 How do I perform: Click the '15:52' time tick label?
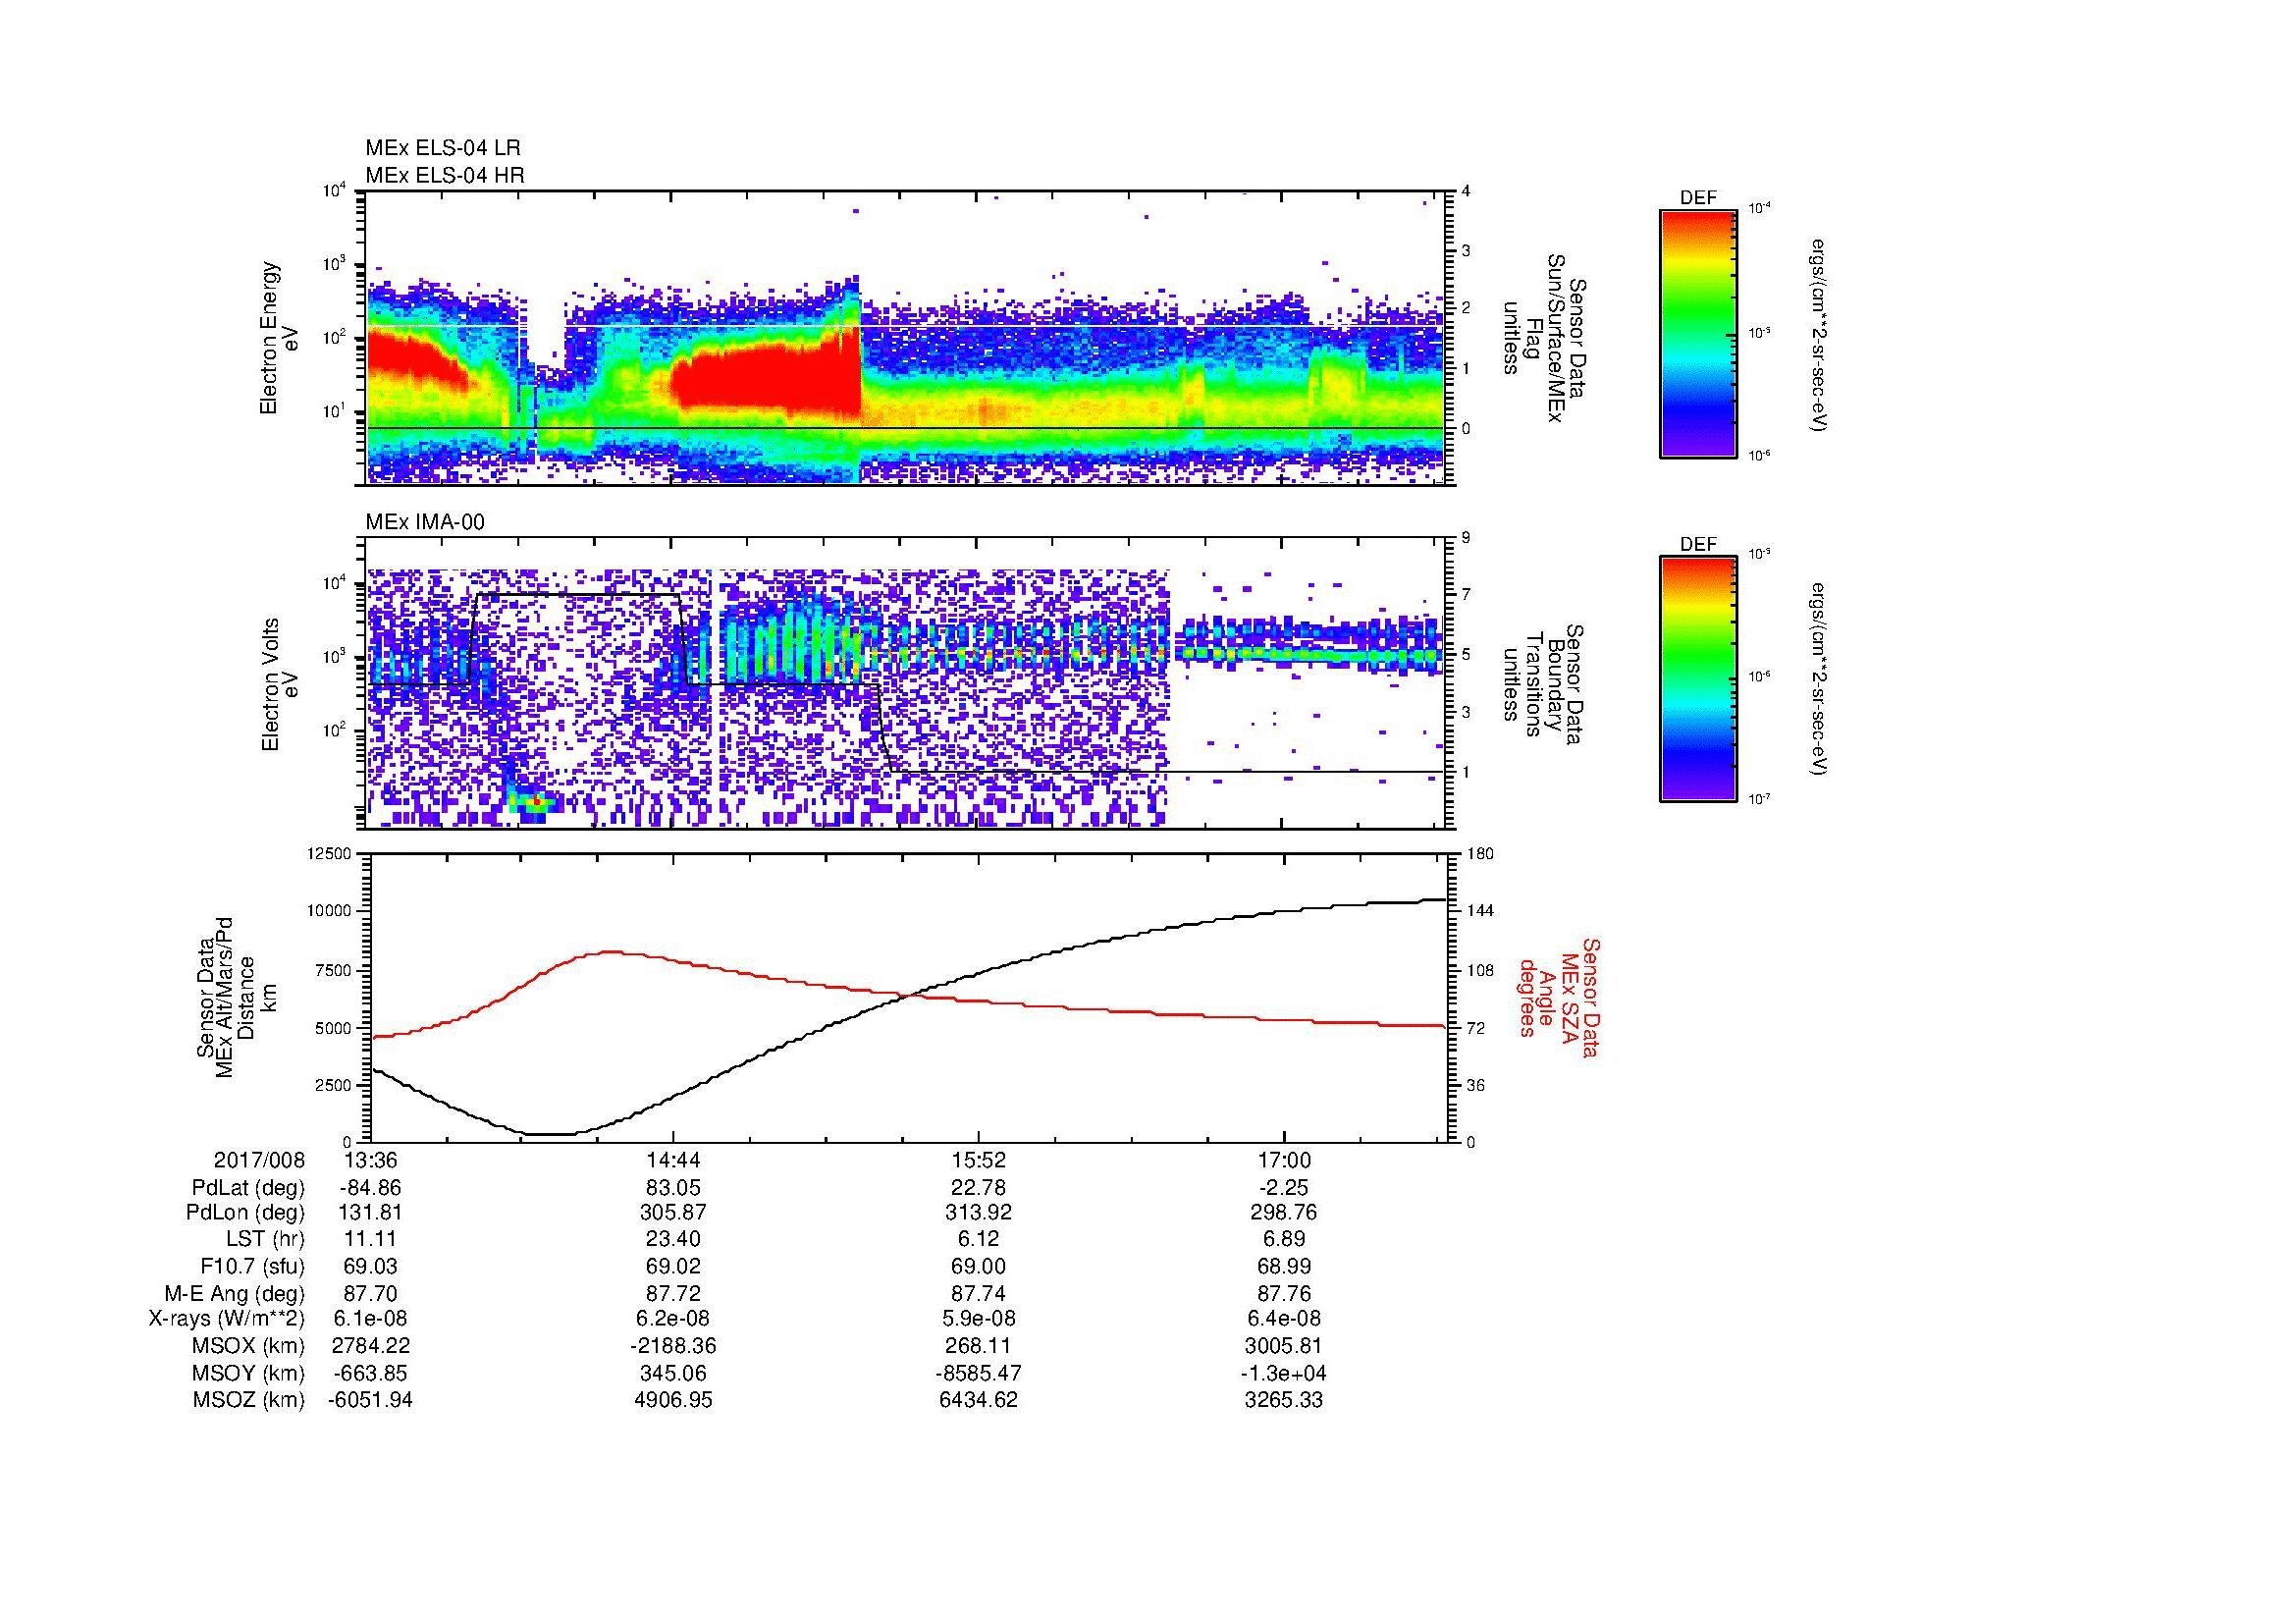click(979, 1160)
